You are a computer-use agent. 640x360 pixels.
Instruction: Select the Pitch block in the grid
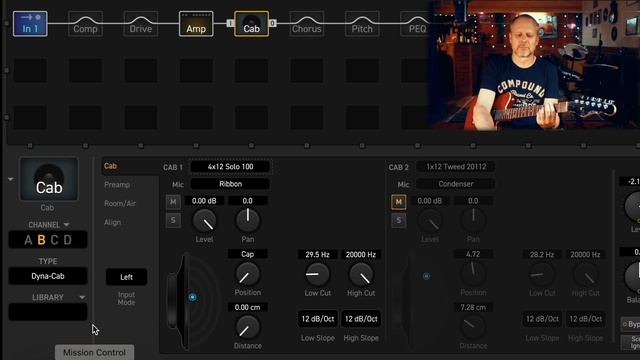click(x=362, y=24)
